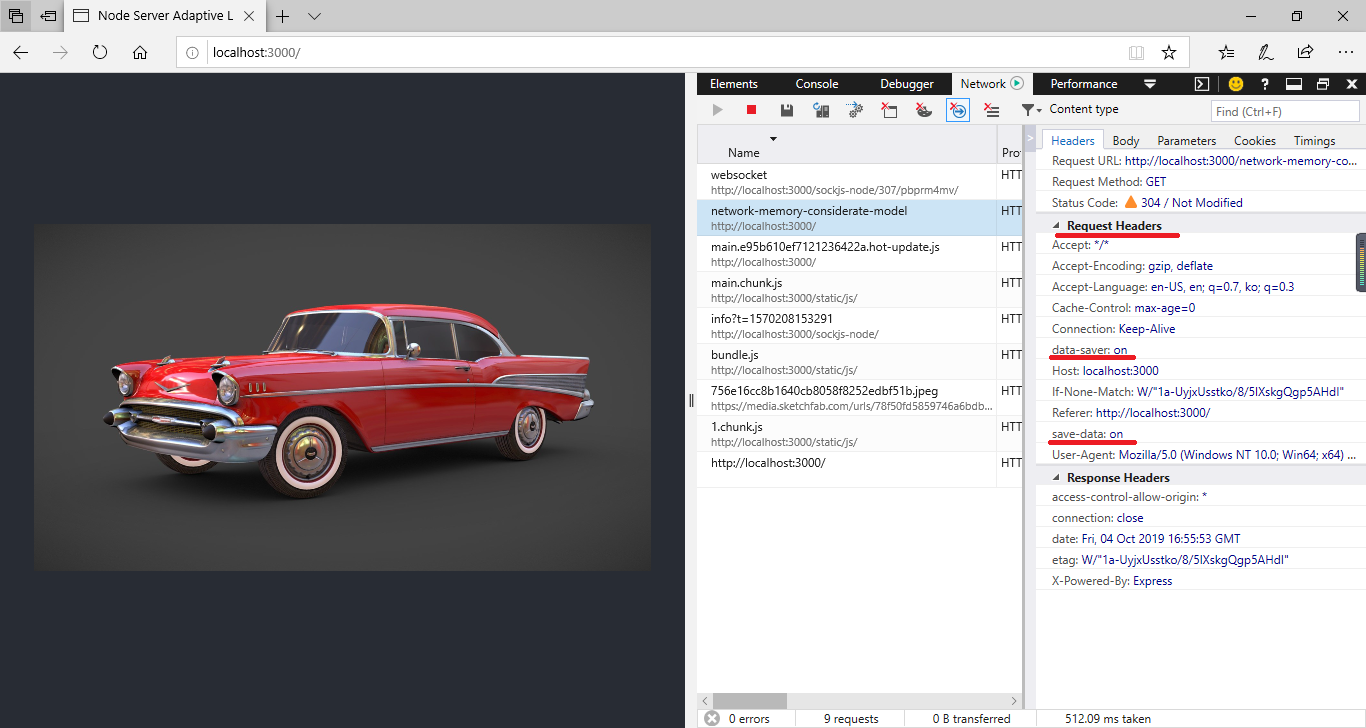Image resolution: width=1366 pixels, height=728 pixels.
Task: Click the 0 errors status indicator
Action: pyautogui.click(x=744, y=718)
